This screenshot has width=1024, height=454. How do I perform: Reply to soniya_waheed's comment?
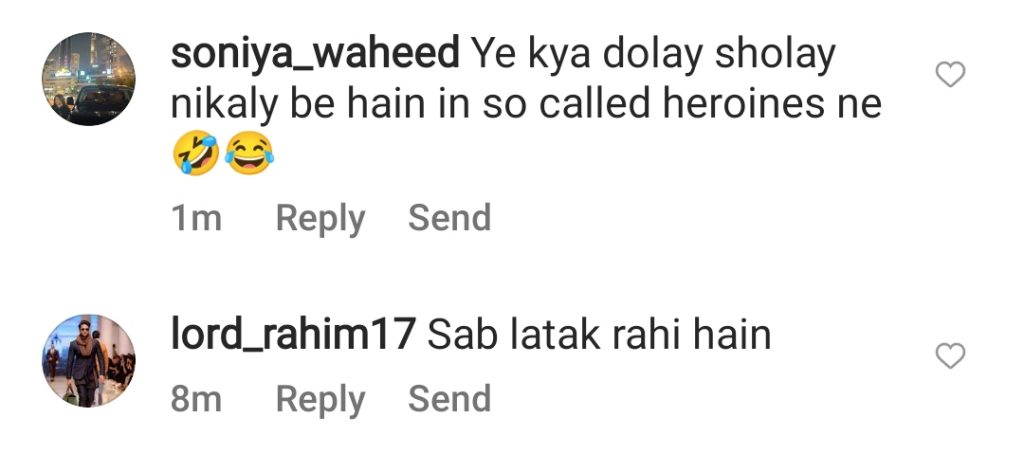click(320, 219)
